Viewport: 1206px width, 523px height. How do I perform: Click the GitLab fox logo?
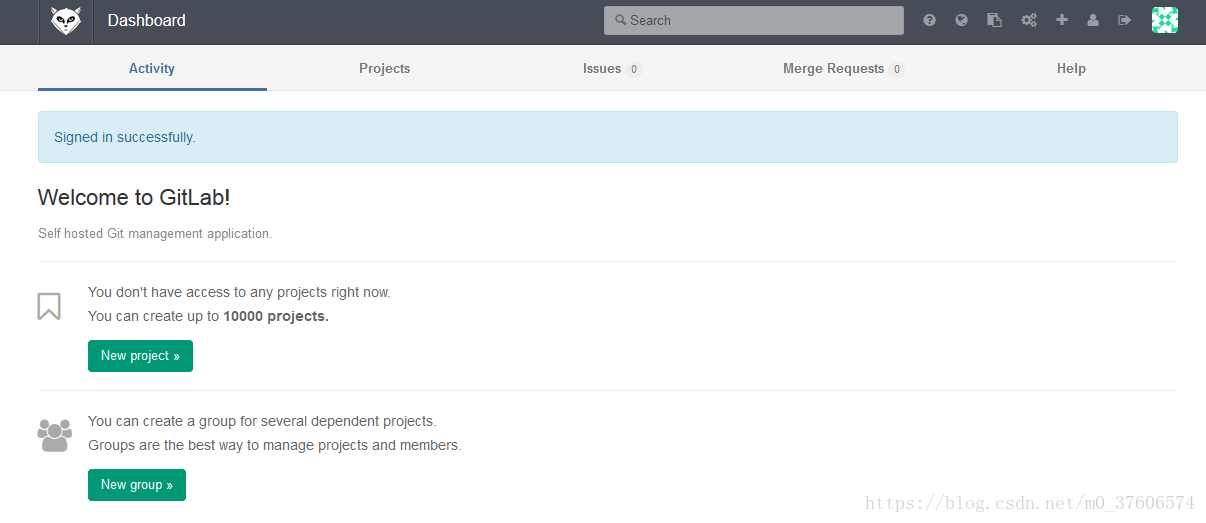66,21
